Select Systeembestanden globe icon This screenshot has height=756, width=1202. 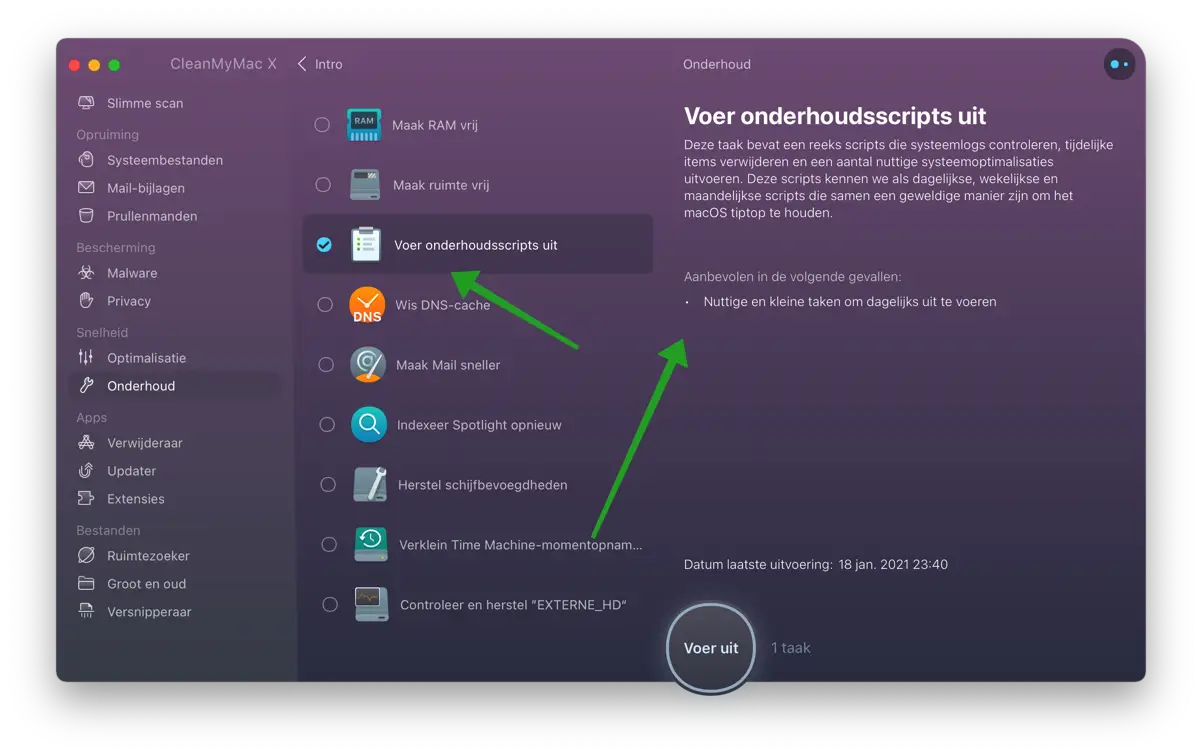[87, 160]
